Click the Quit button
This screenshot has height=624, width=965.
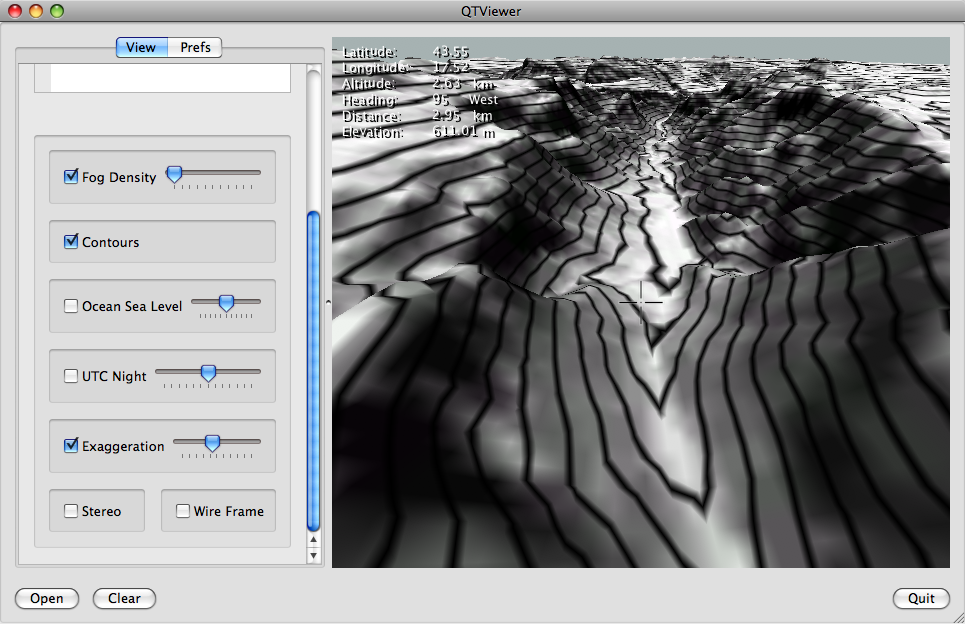(921, 598)
